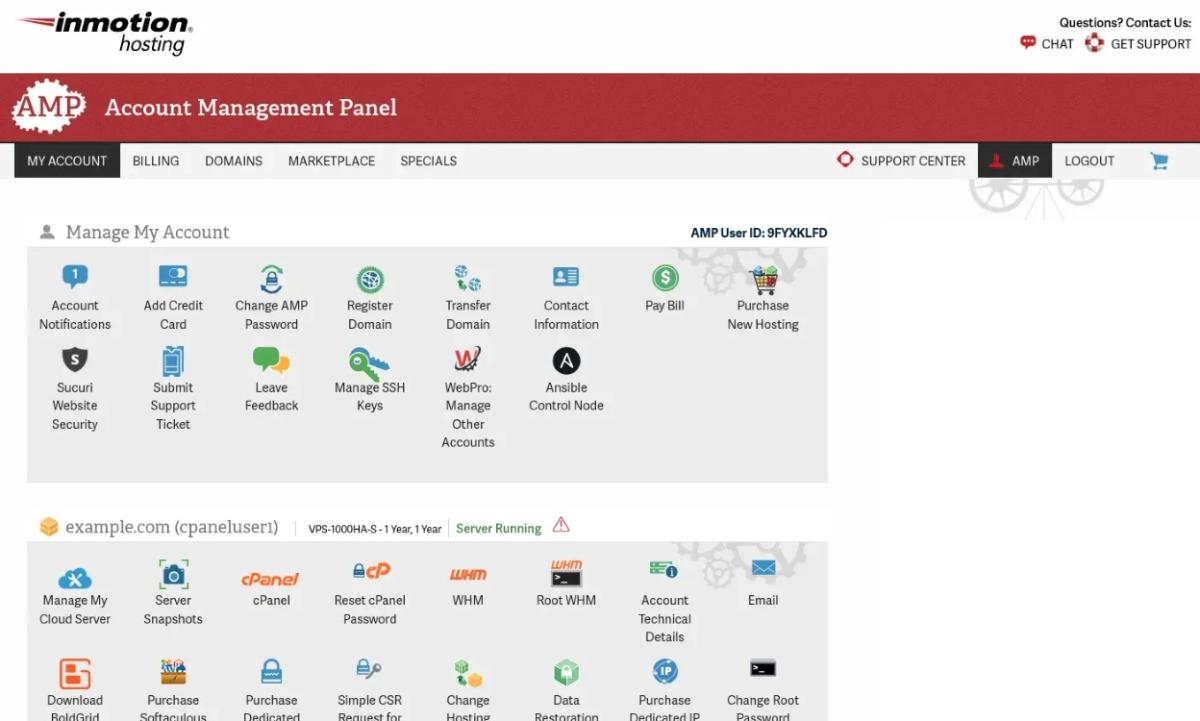Select the Register Domain globe icon
Image resolution: width=1200 pixels, height=721 pixels.
[x=370, y=279]
